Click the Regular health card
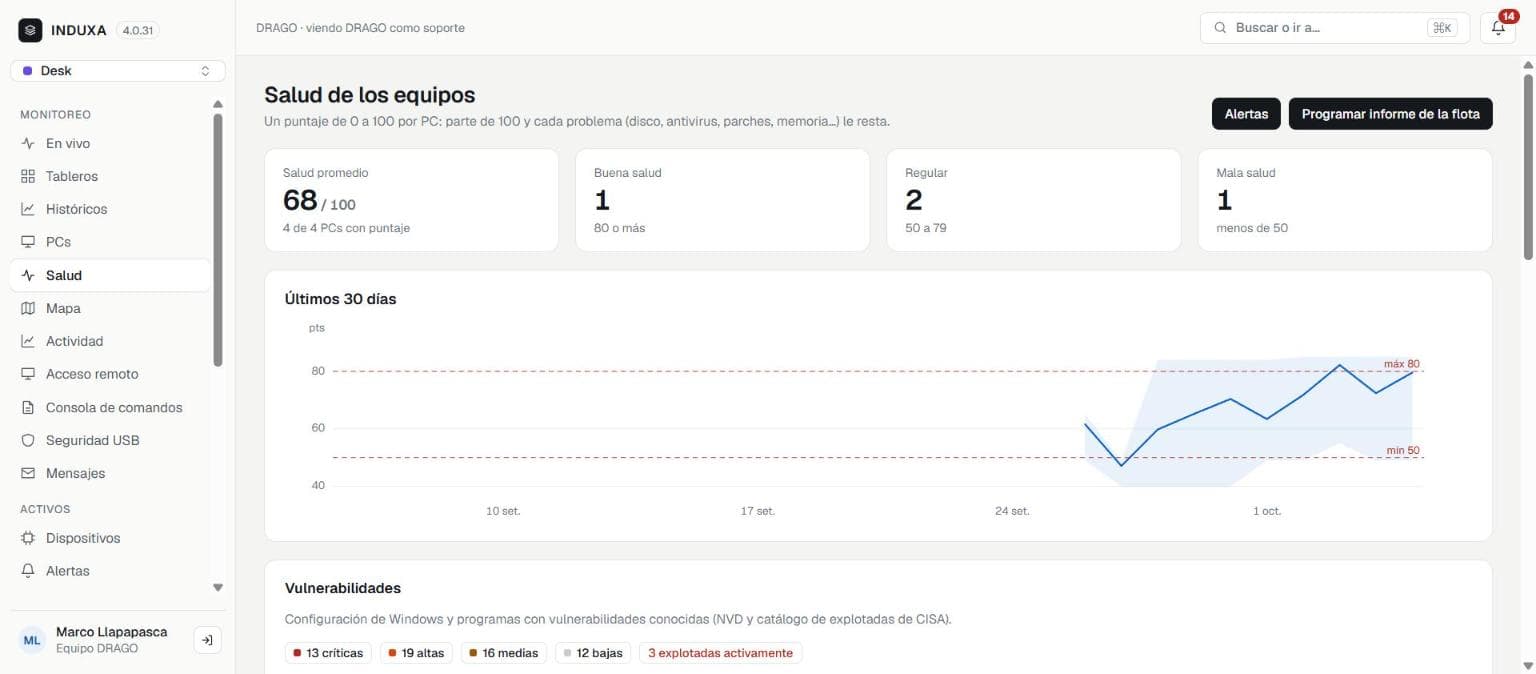1536x674 pixels. tap(1034, 200)
